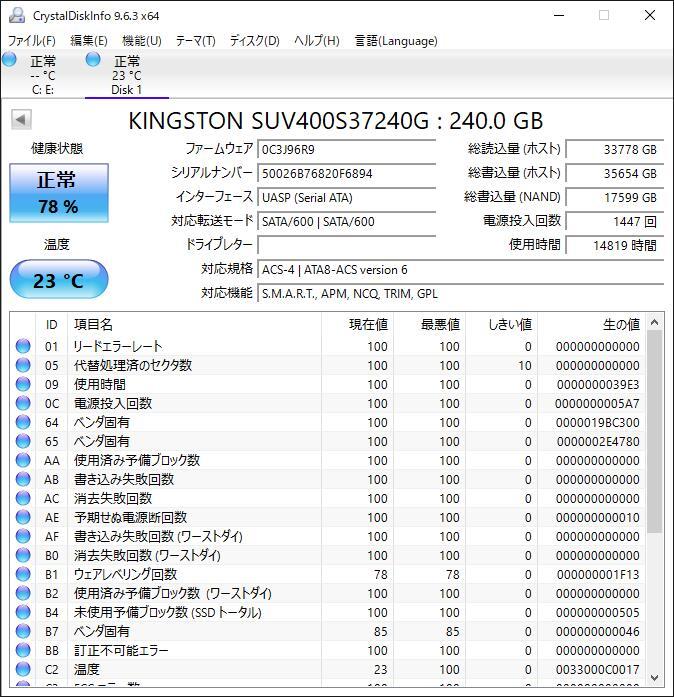Click the status orb for disk C: E:
This screenshot has width=674, height=697.
[x=9, y=59]
